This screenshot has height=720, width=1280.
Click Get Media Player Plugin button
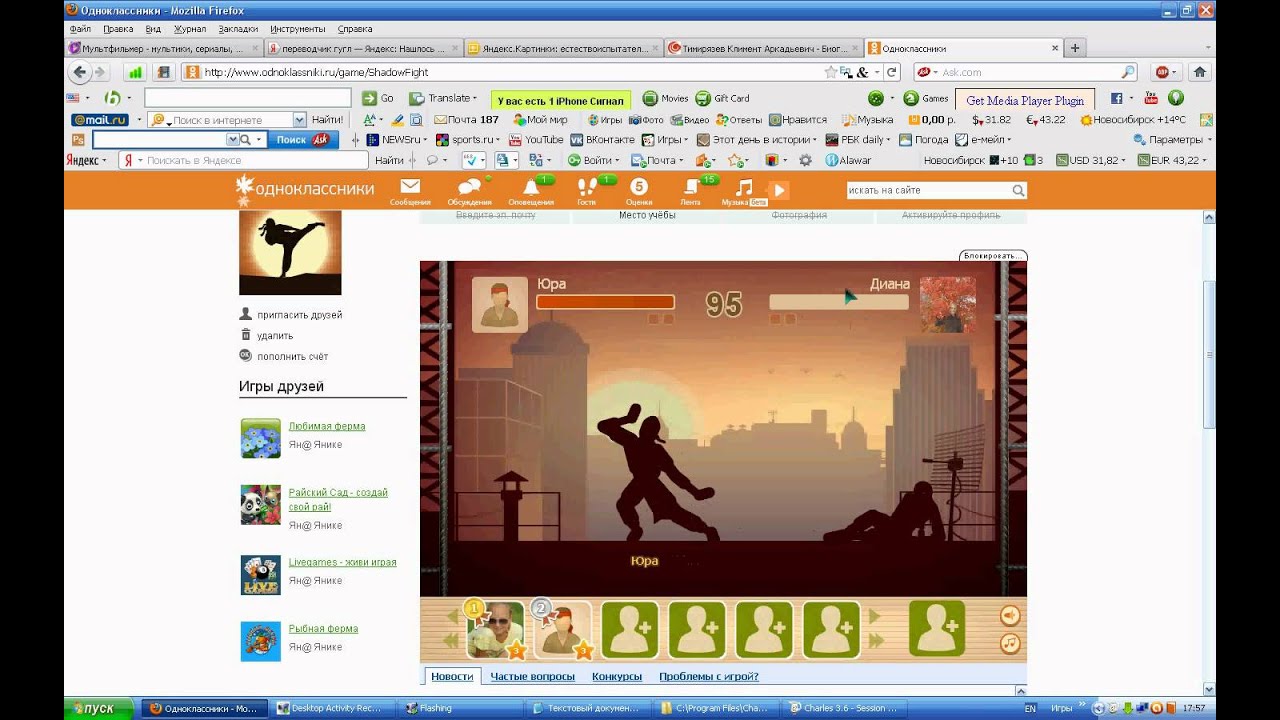[1025, 100]
